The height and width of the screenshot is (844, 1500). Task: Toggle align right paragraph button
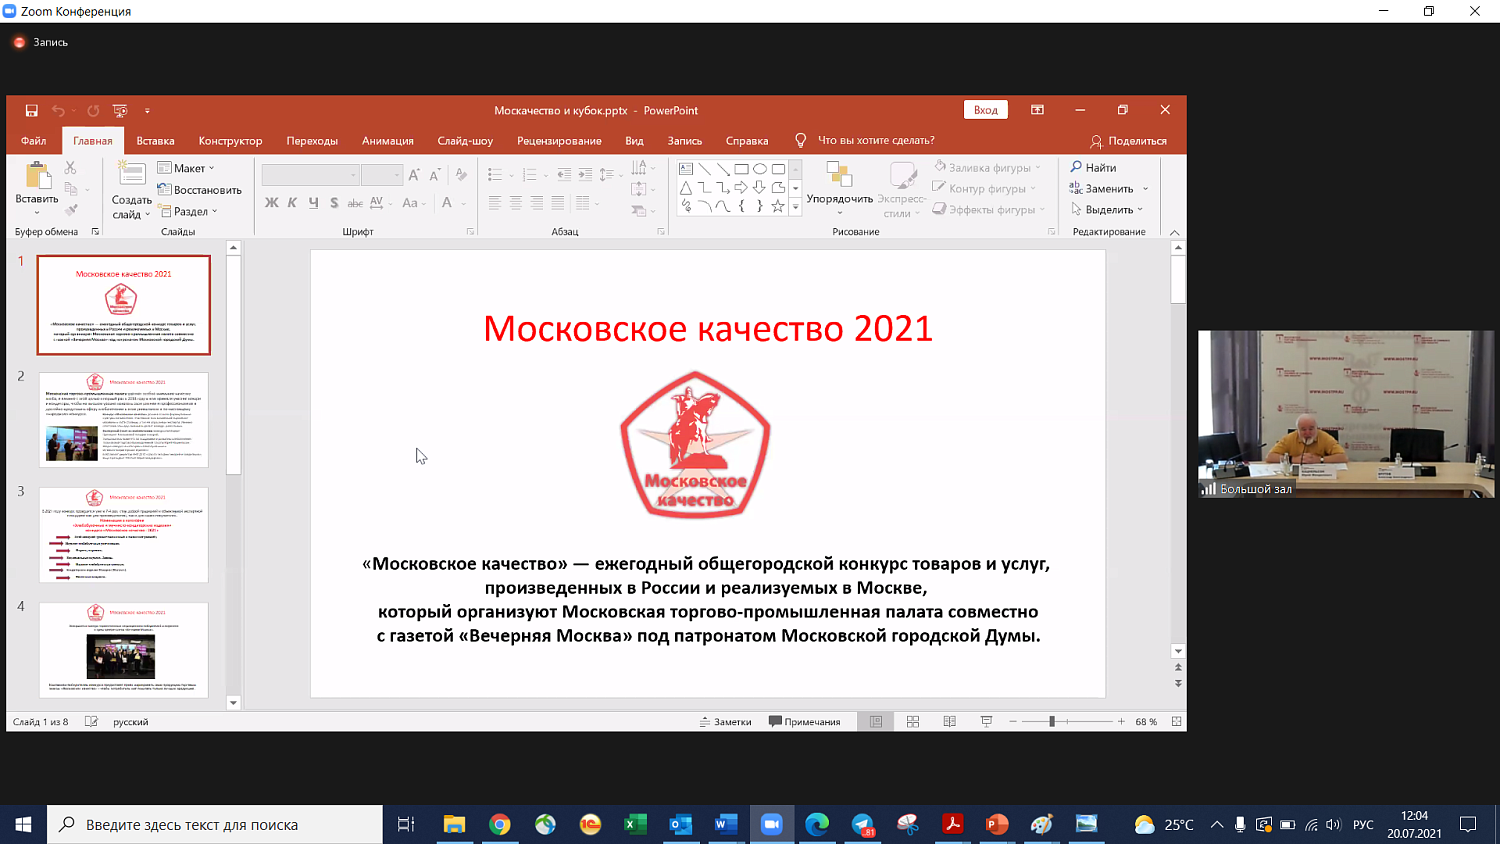pos(537,203)
